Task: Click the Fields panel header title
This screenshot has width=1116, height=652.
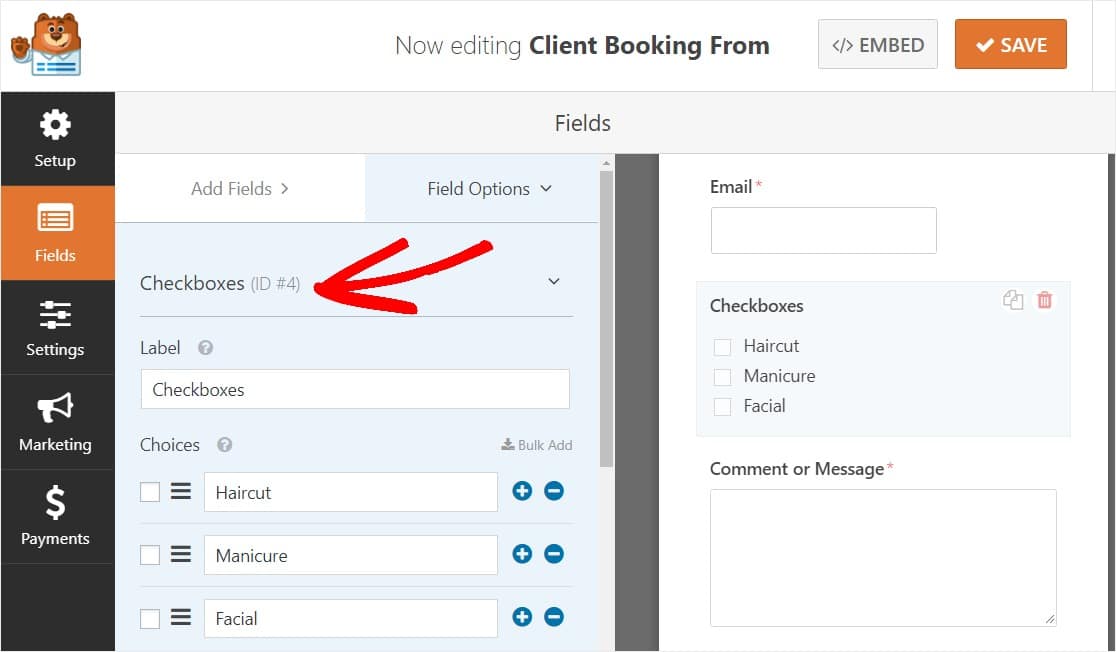Action: click(583, 123)
